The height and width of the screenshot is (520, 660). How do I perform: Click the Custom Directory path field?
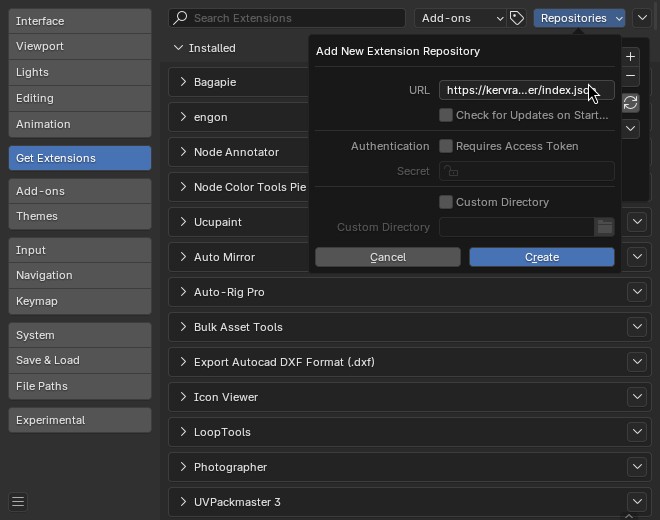(516, 227)
